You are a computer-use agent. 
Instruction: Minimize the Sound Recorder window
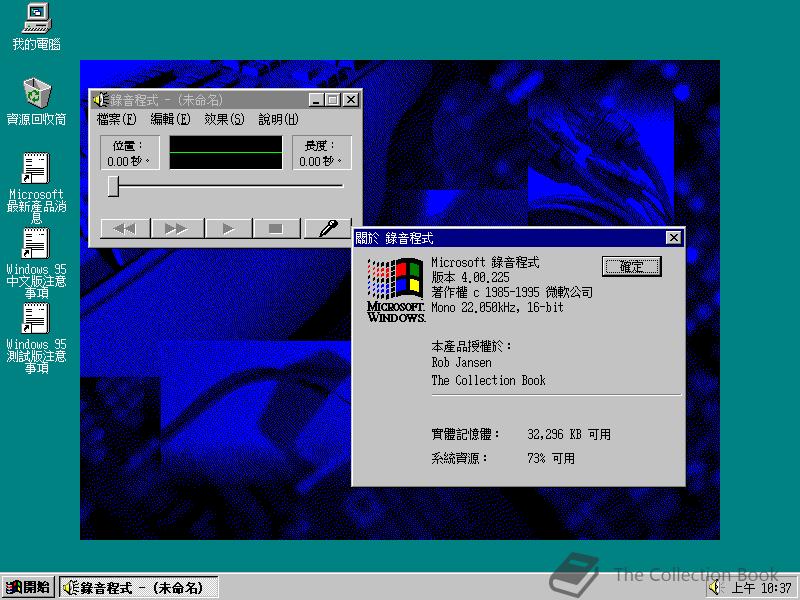pyautogui.click(x=317, y=99)
